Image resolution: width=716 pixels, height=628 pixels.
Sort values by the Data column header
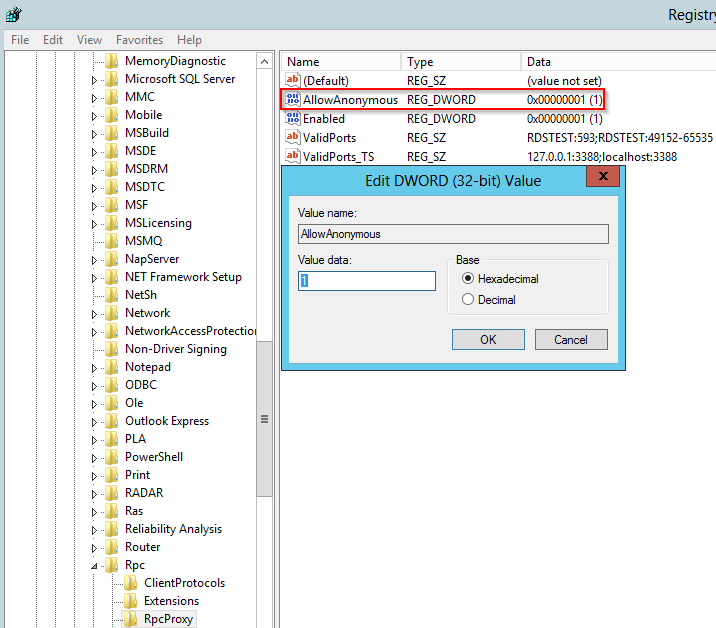[x=618, y=62]
